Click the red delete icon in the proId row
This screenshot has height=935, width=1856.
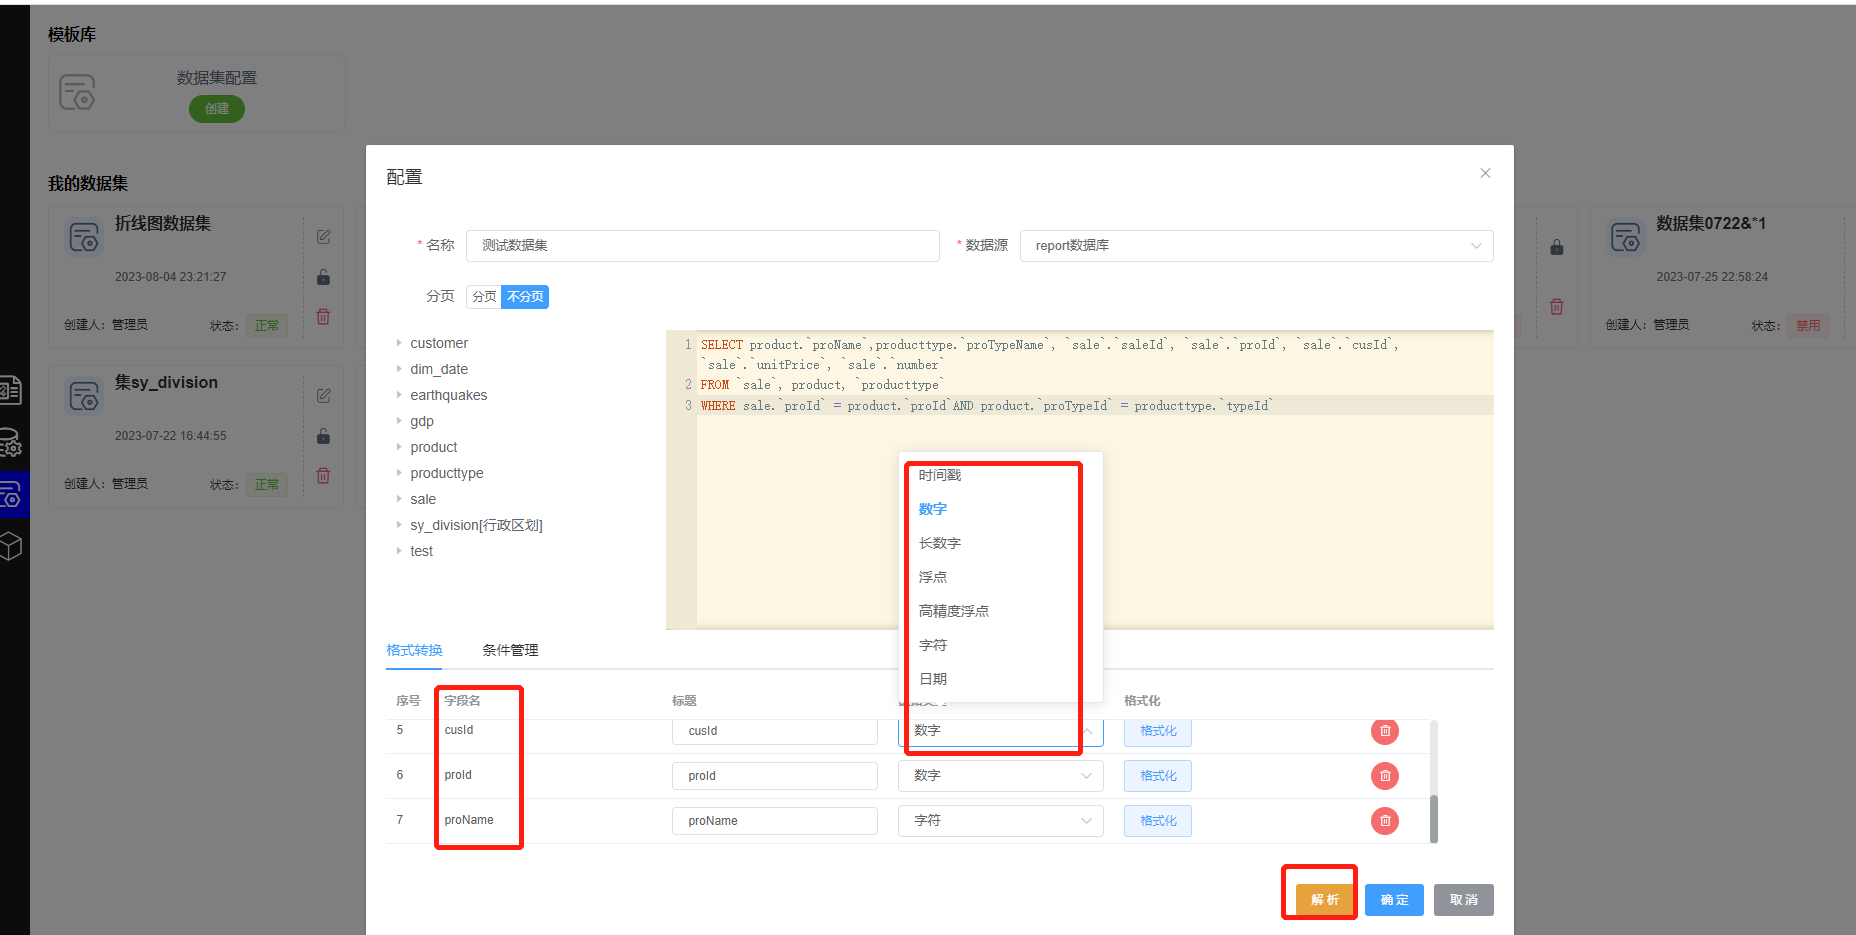(x=1385, y=776)
